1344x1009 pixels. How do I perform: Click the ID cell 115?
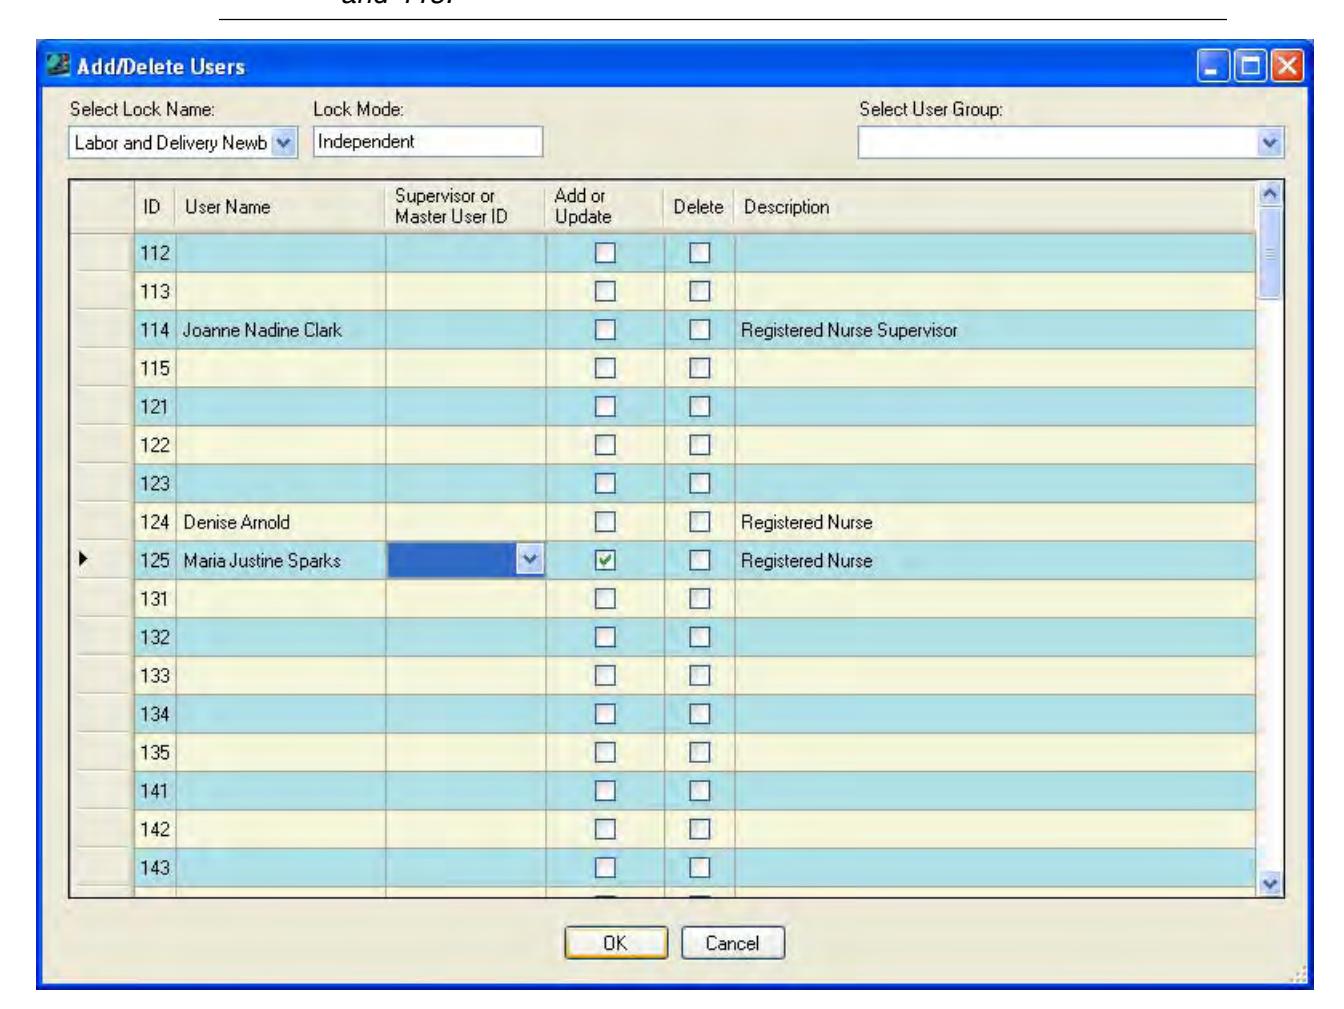pyautogui.click(x=155, y=368)
